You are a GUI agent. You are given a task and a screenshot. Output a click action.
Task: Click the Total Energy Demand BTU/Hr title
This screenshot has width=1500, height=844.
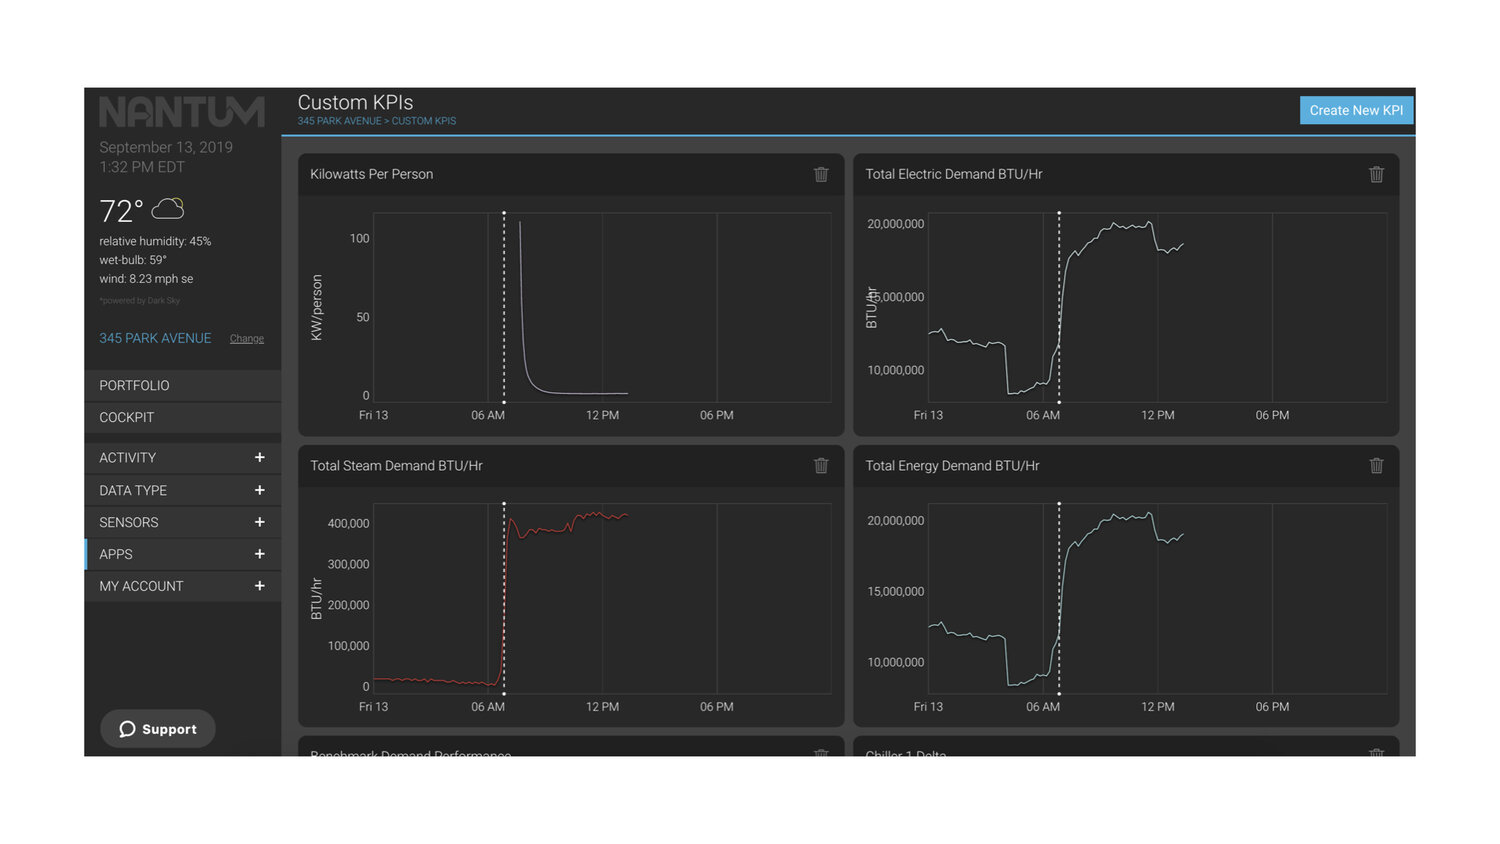click(952, 466)
